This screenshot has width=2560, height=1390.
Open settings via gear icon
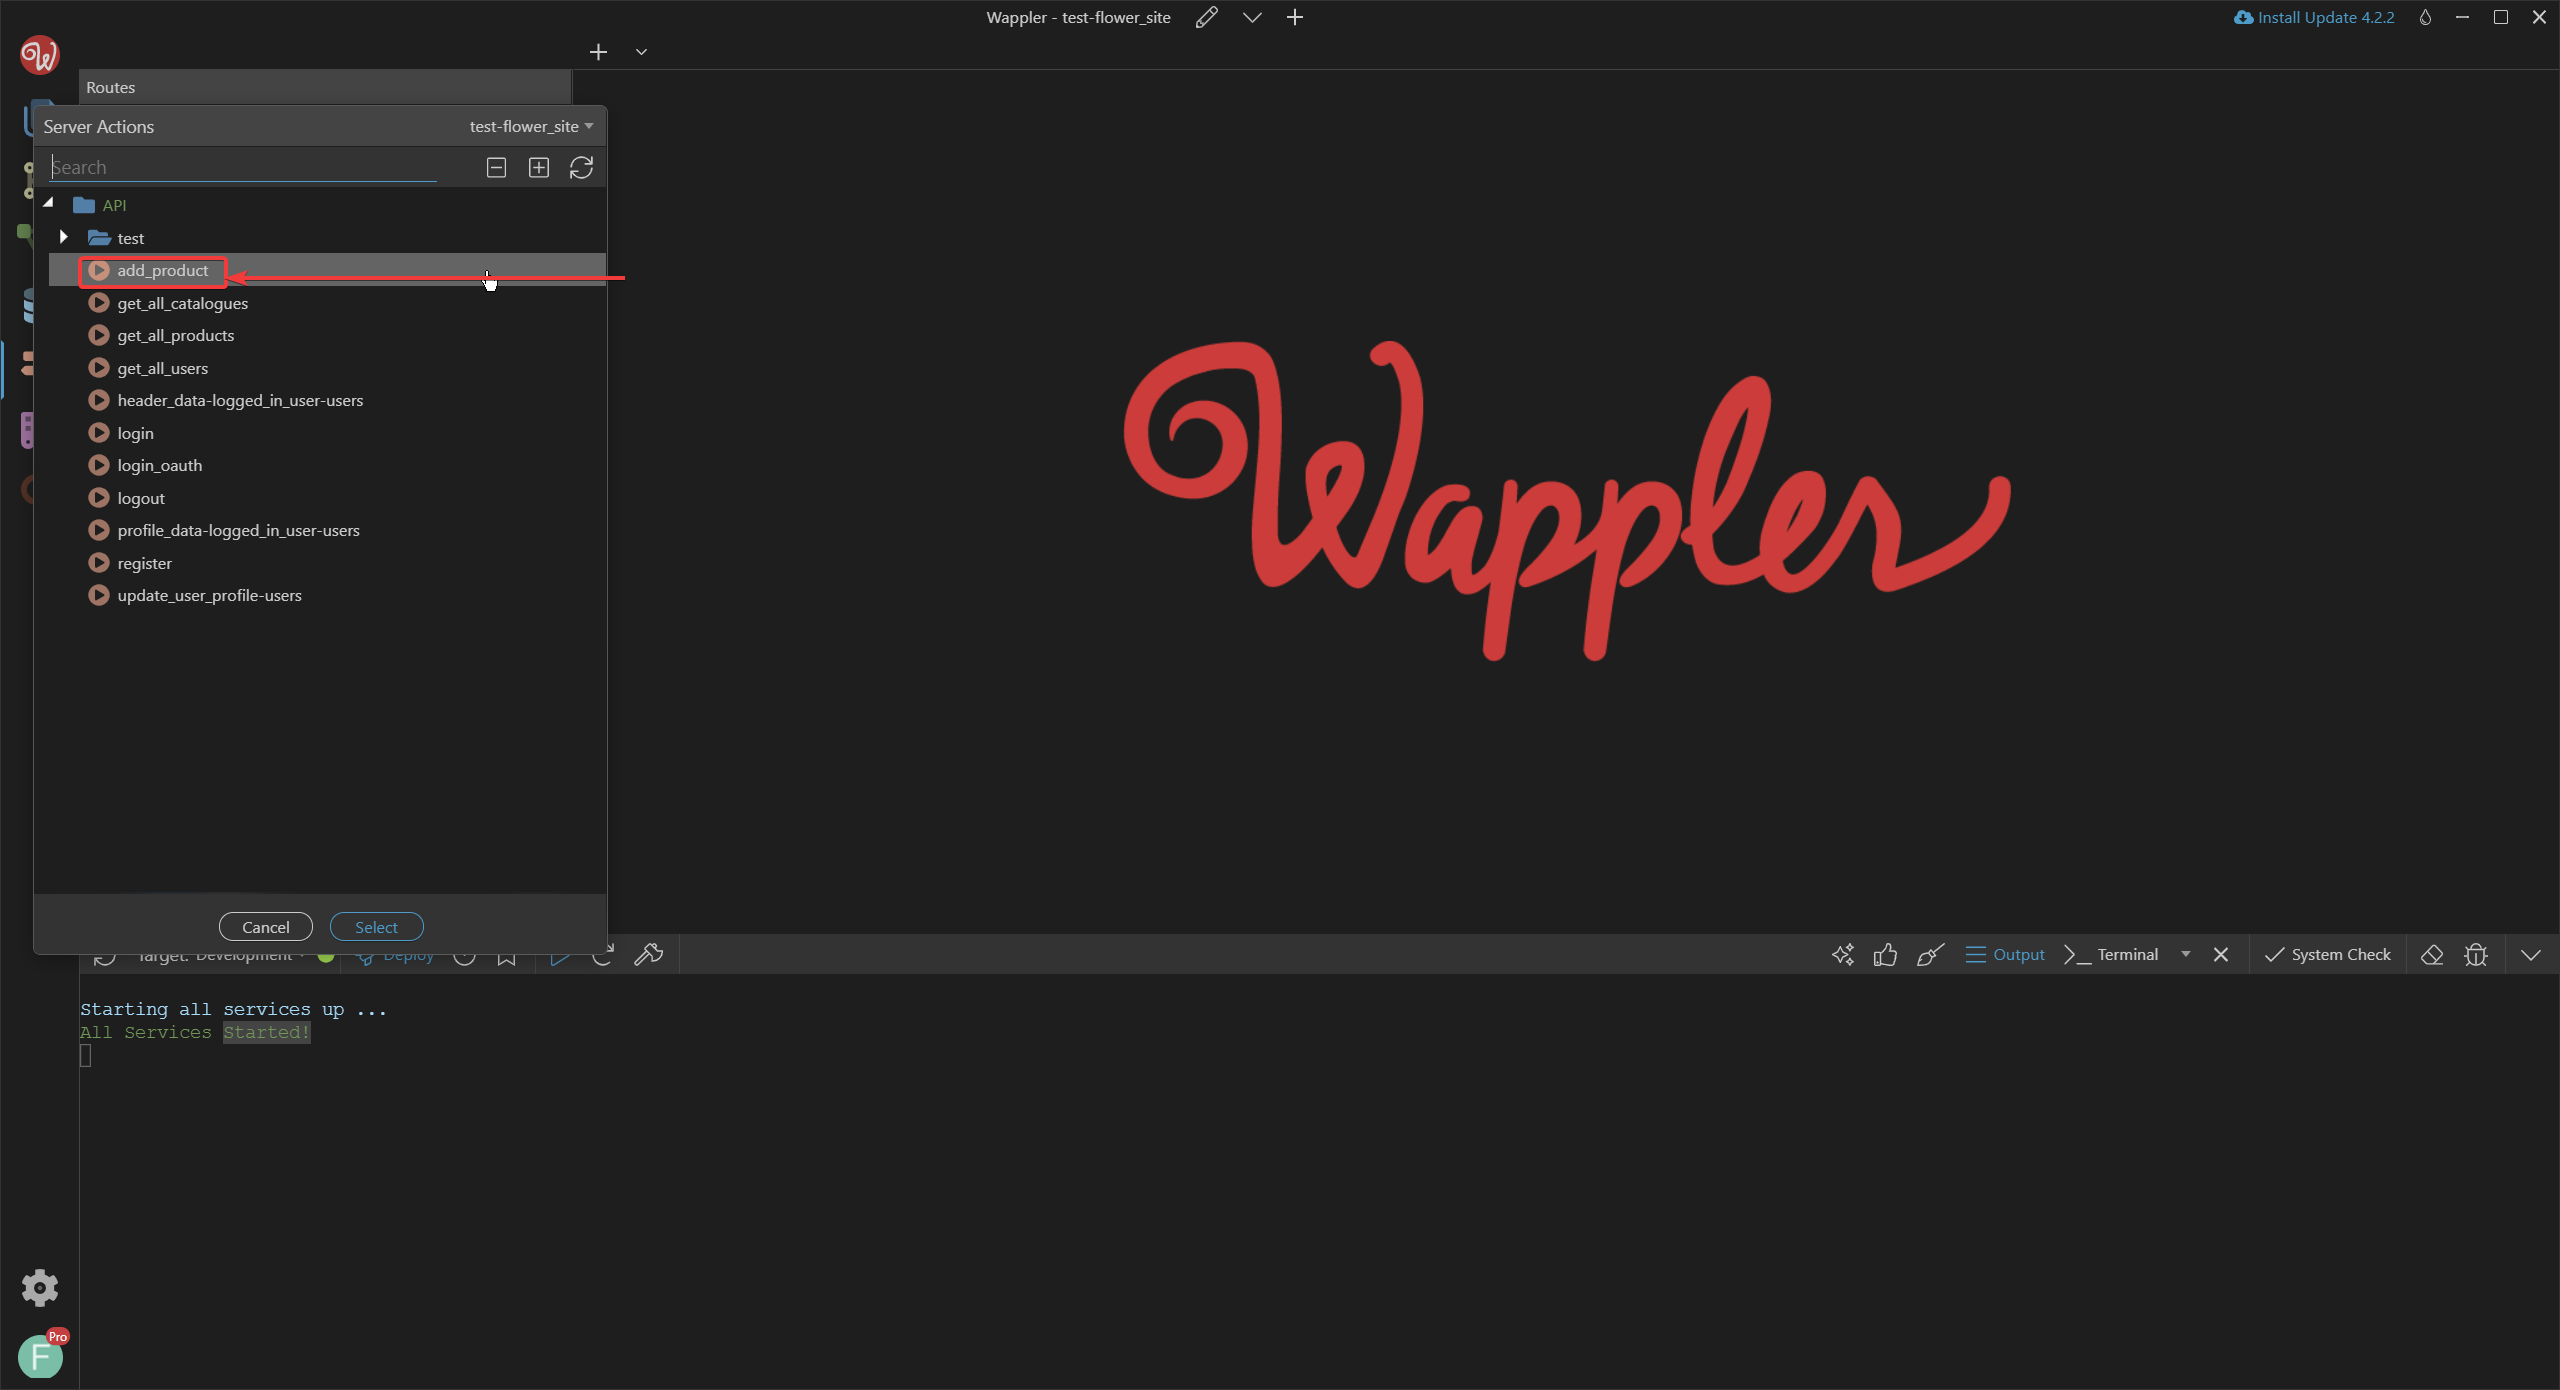40,1288
